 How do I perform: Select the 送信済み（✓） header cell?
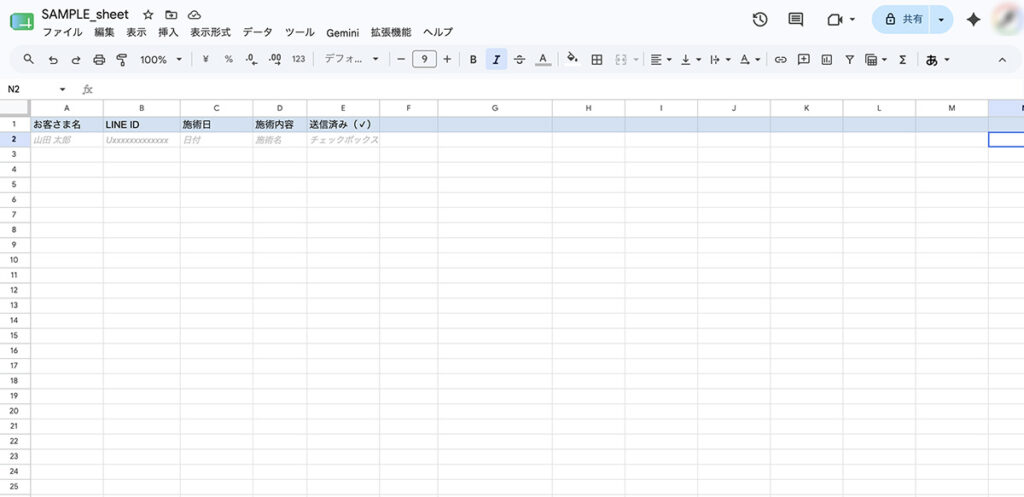point(344,124)
